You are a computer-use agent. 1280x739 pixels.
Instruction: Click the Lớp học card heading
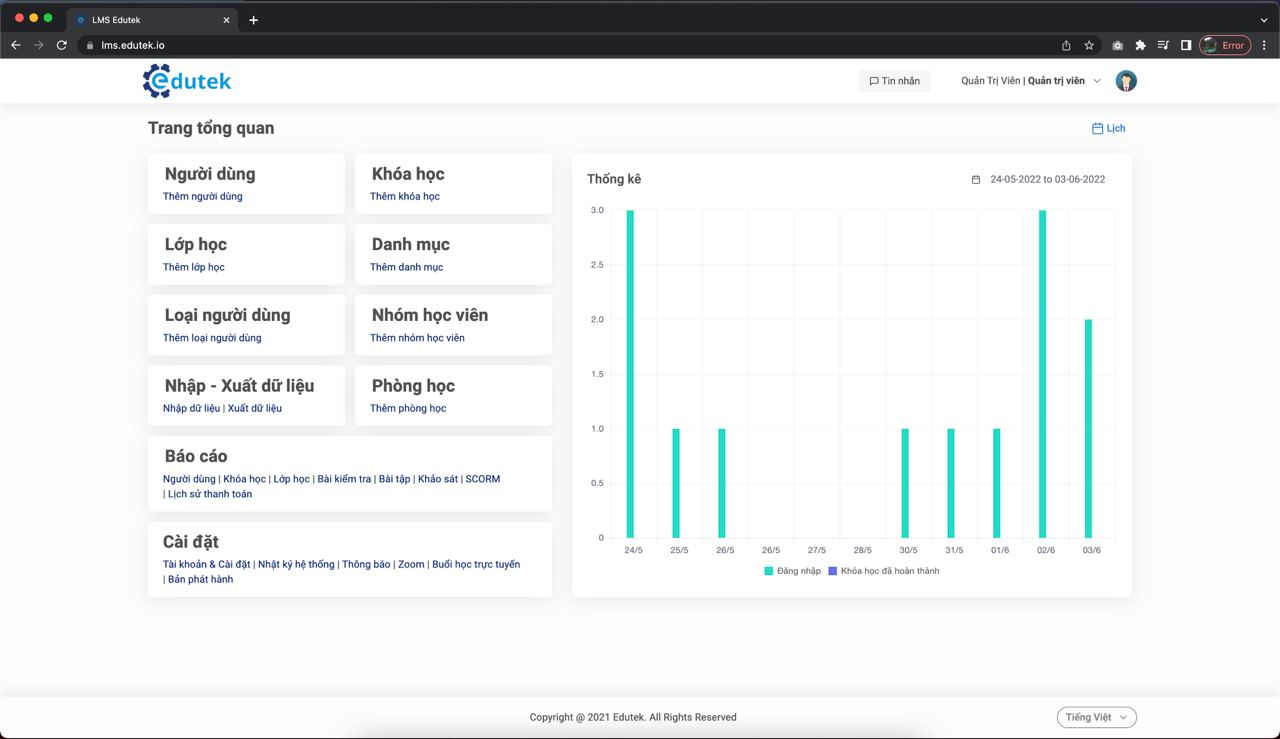tap(196, 244)
